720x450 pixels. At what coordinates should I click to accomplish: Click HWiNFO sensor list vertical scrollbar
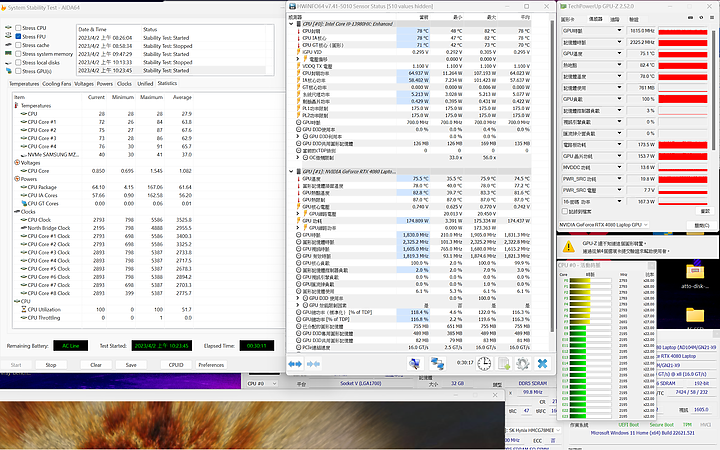[x=552, y=174]
